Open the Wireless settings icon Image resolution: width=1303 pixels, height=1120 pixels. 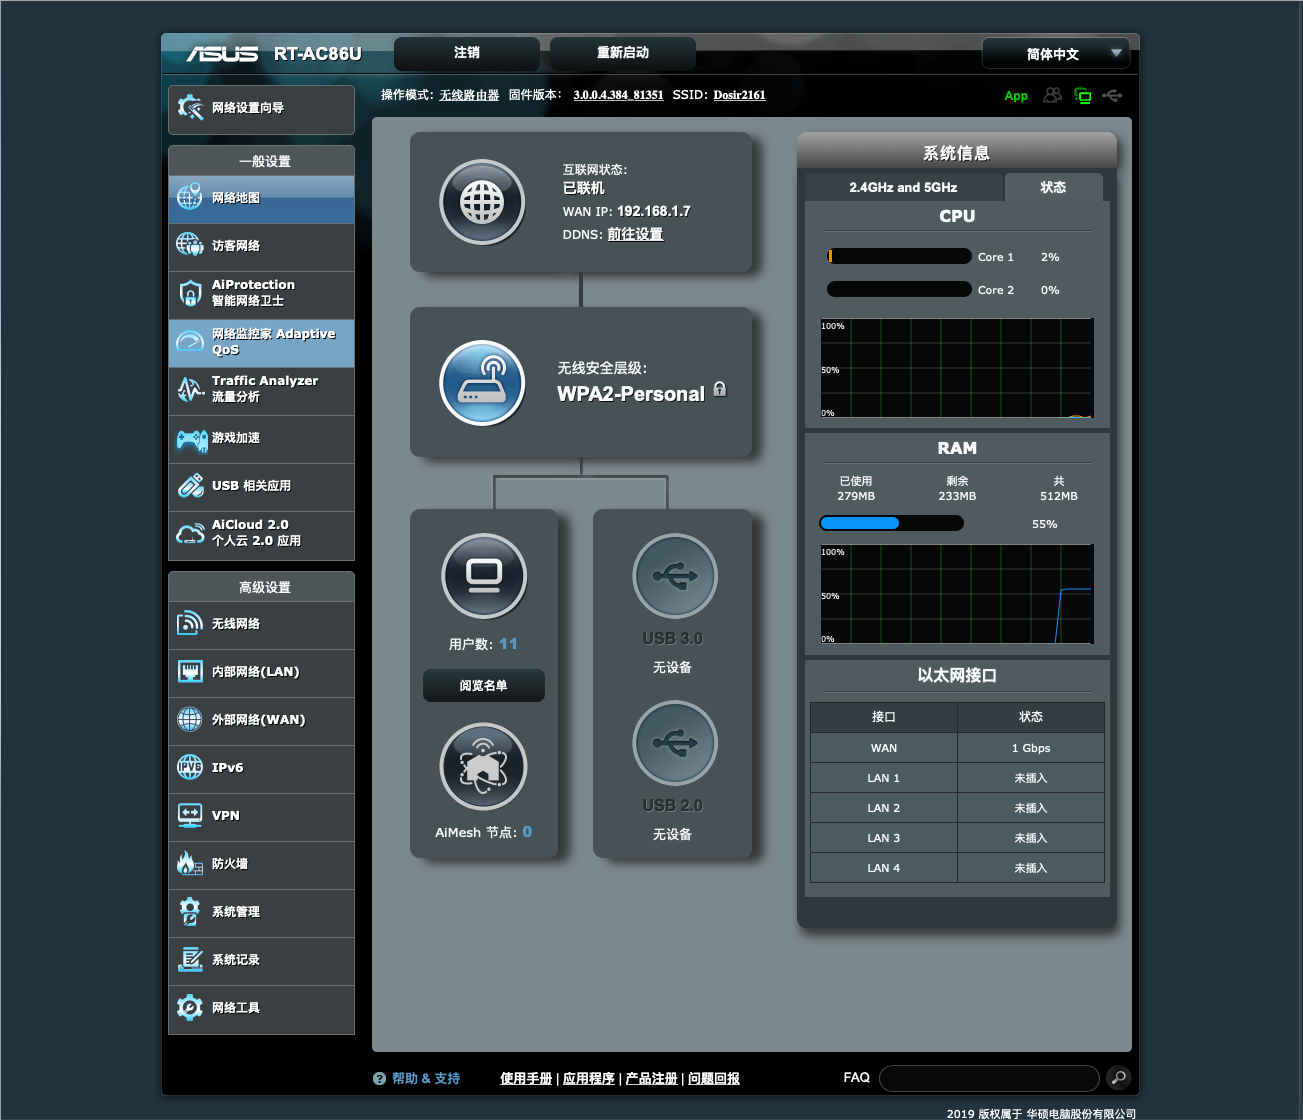click(x=190, y=624)
